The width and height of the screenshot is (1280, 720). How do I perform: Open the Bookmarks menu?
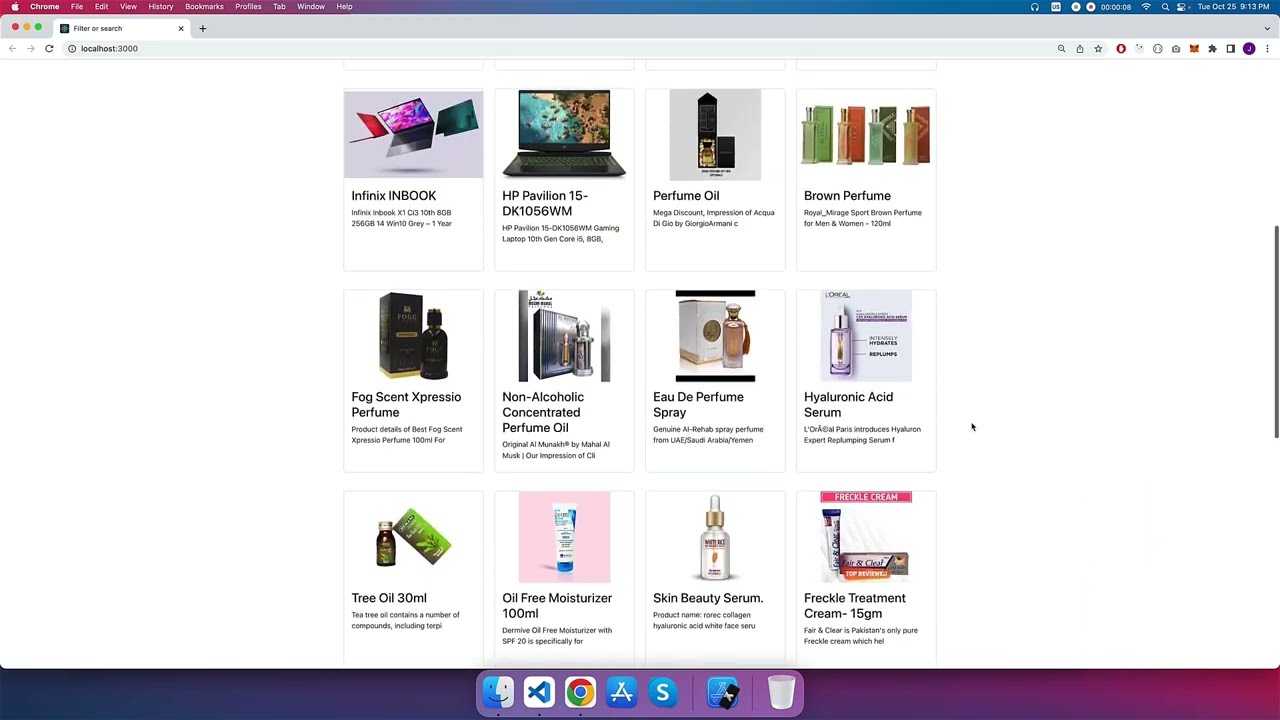204,6
